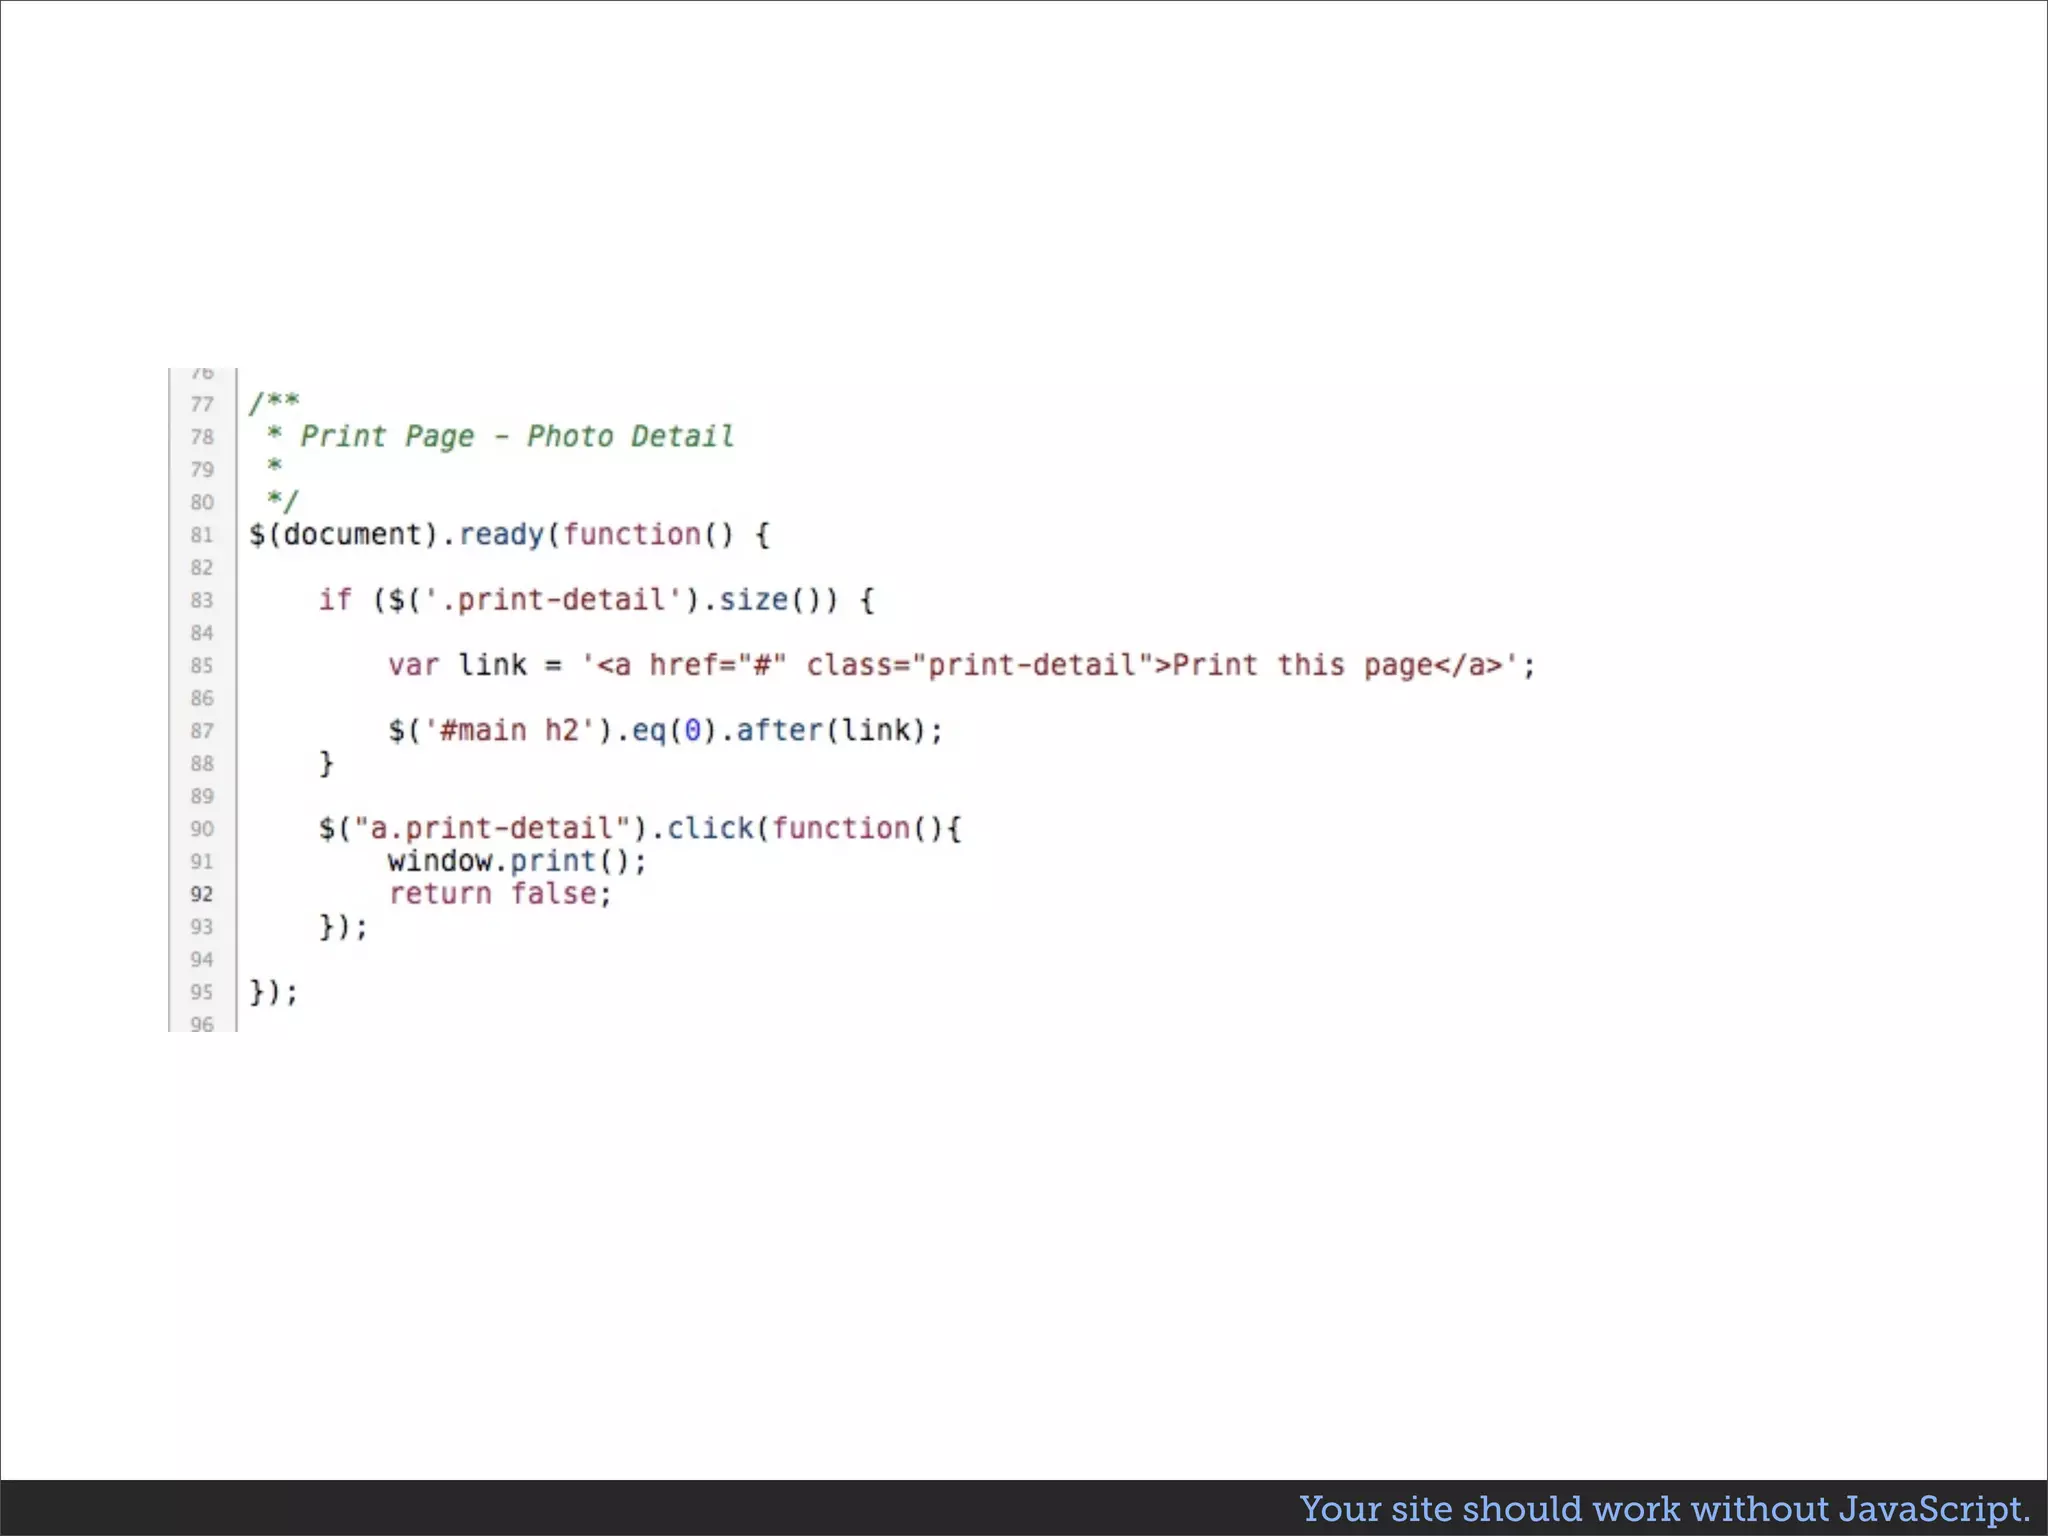This screenshot has height=1536, width=2048.
Task: Click the 'a.print-detail' click handler line
Action: point(640,828)
